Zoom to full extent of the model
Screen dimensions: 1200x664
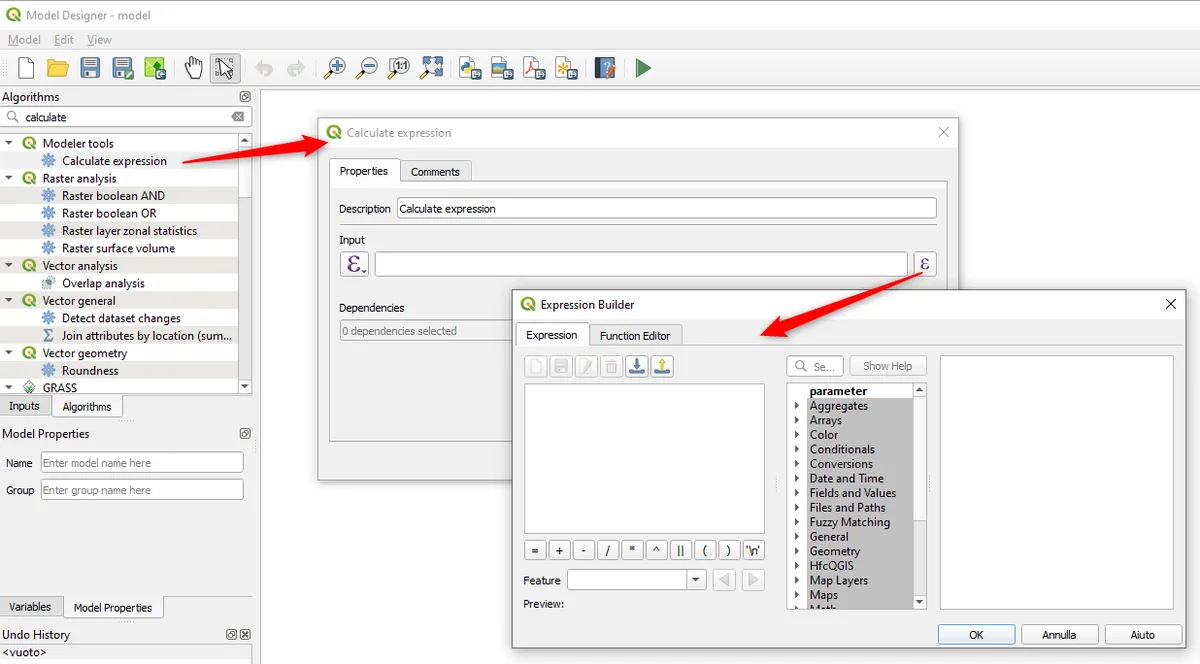[431, 68]
